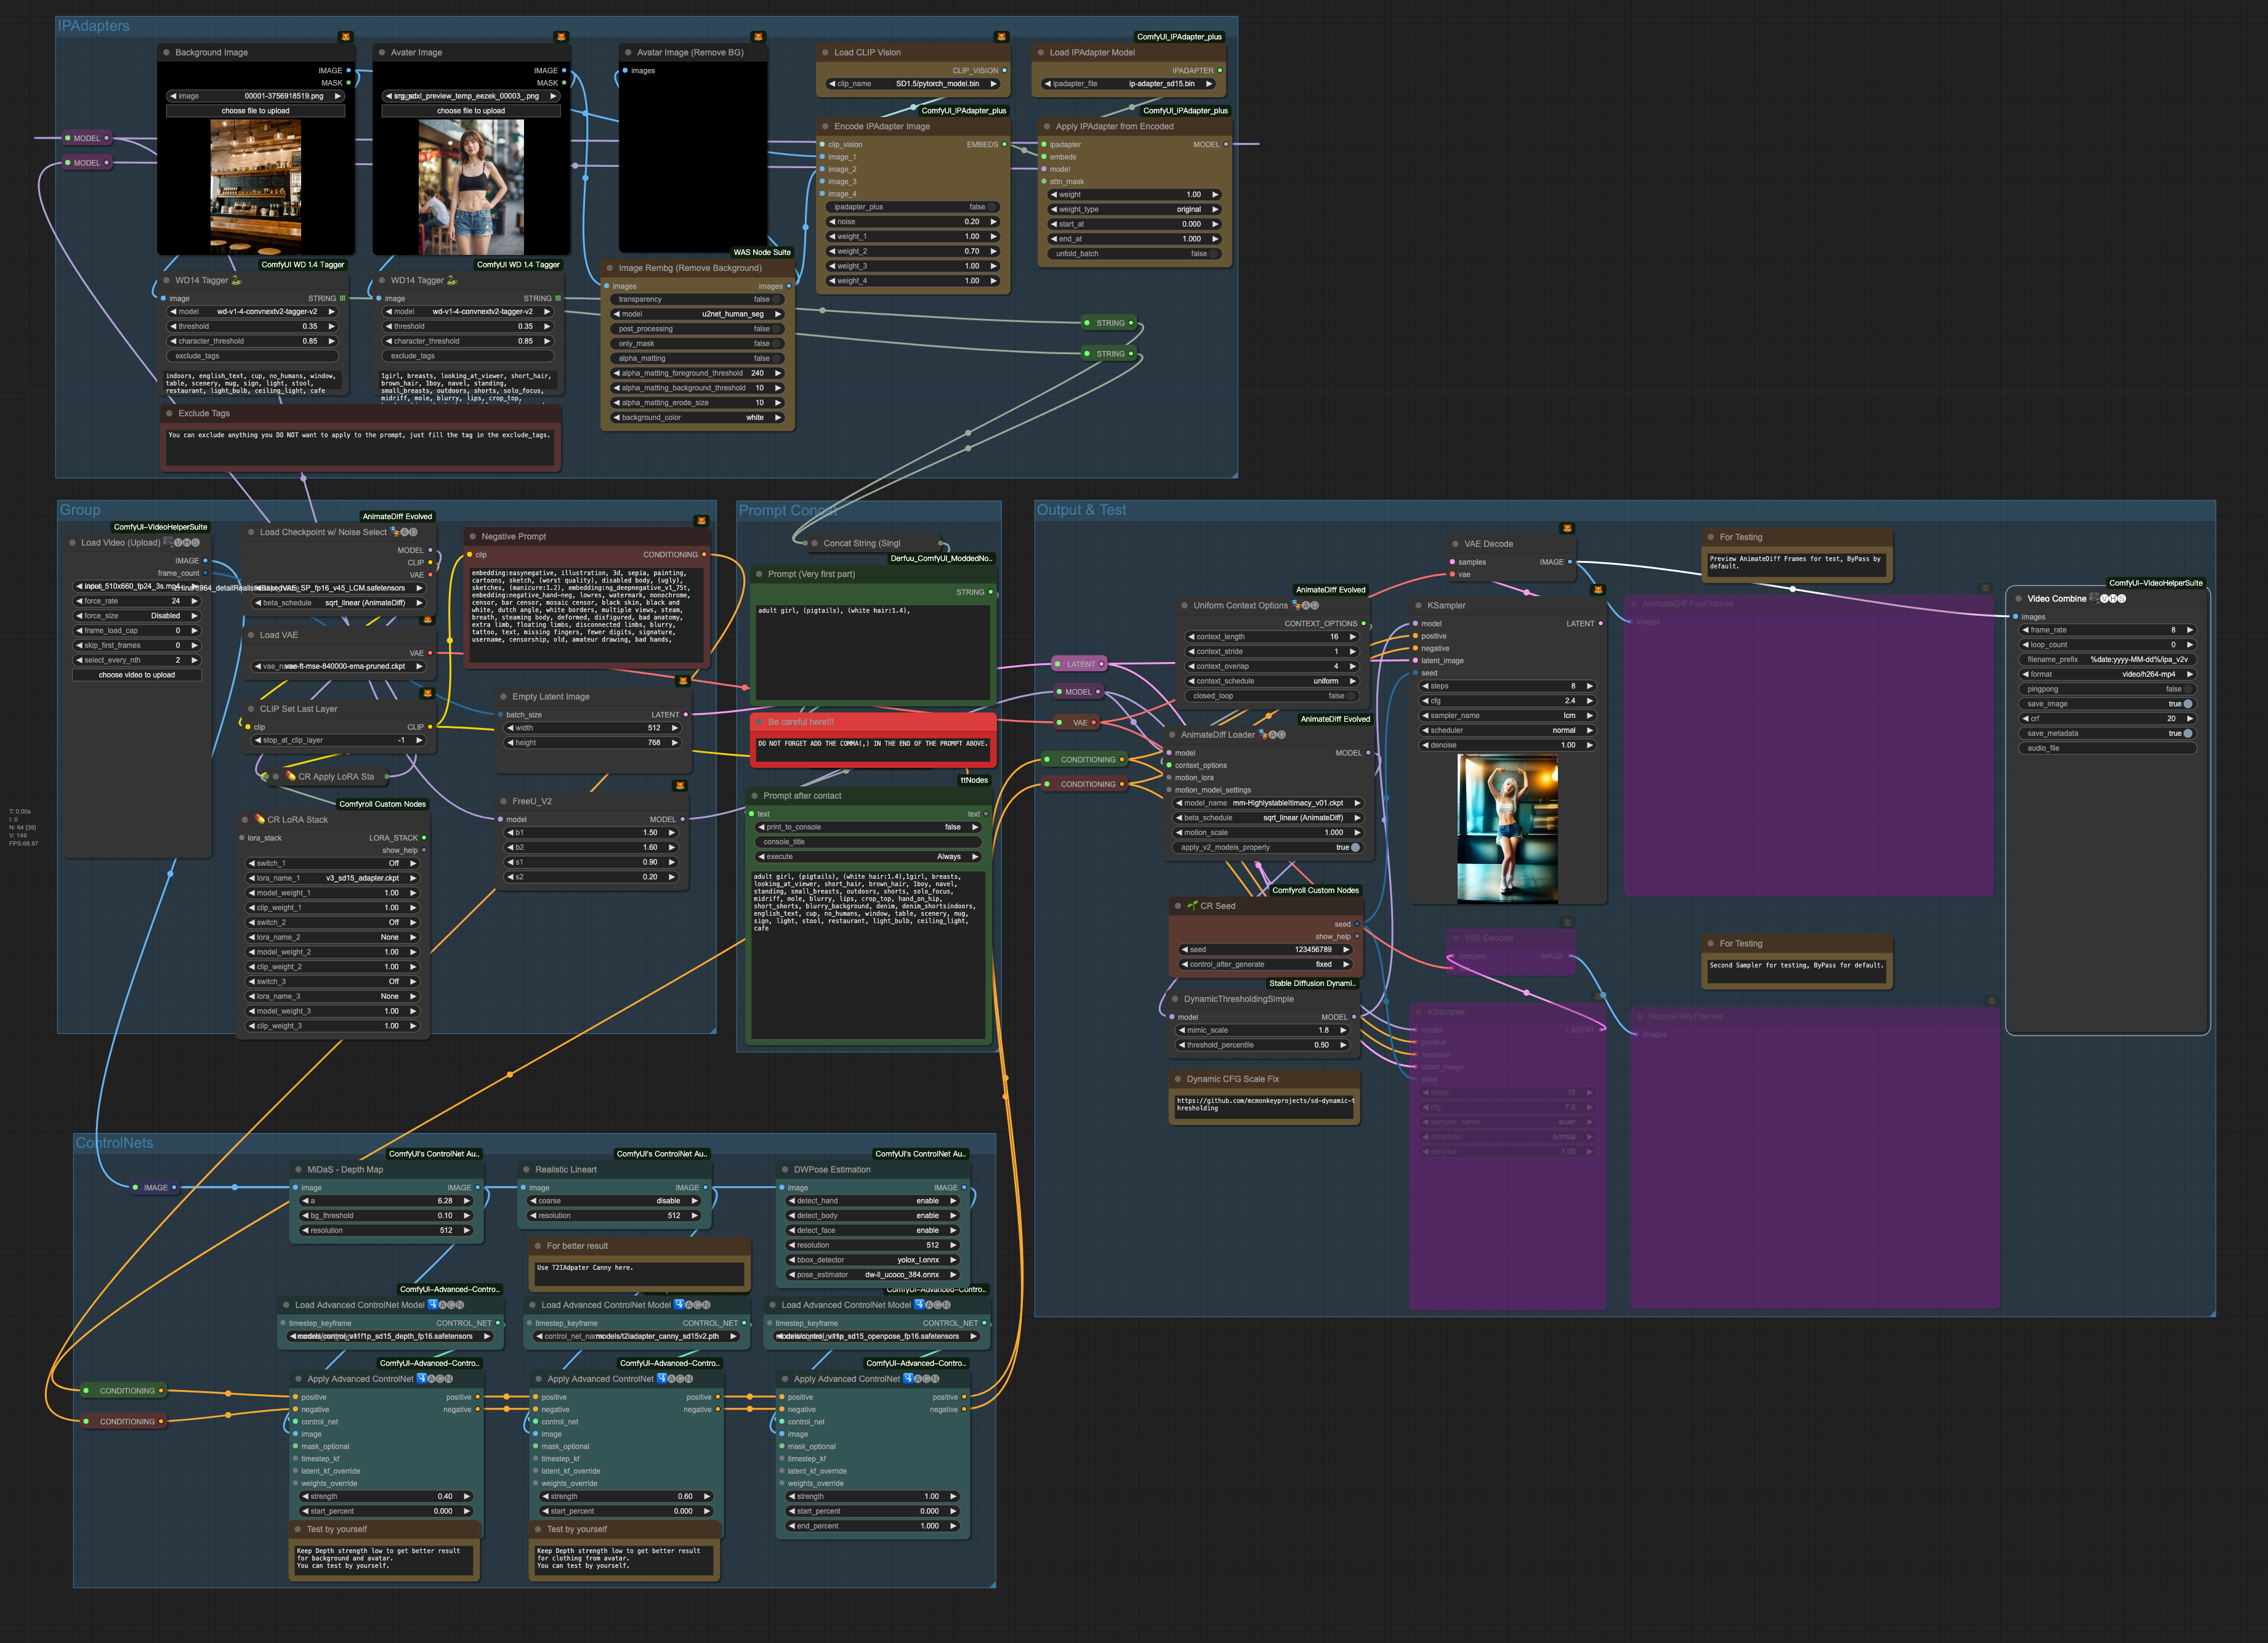Click the CR Seed sprout icon
This screenshot has height=1643, width=2268.
click(1192, 905)
